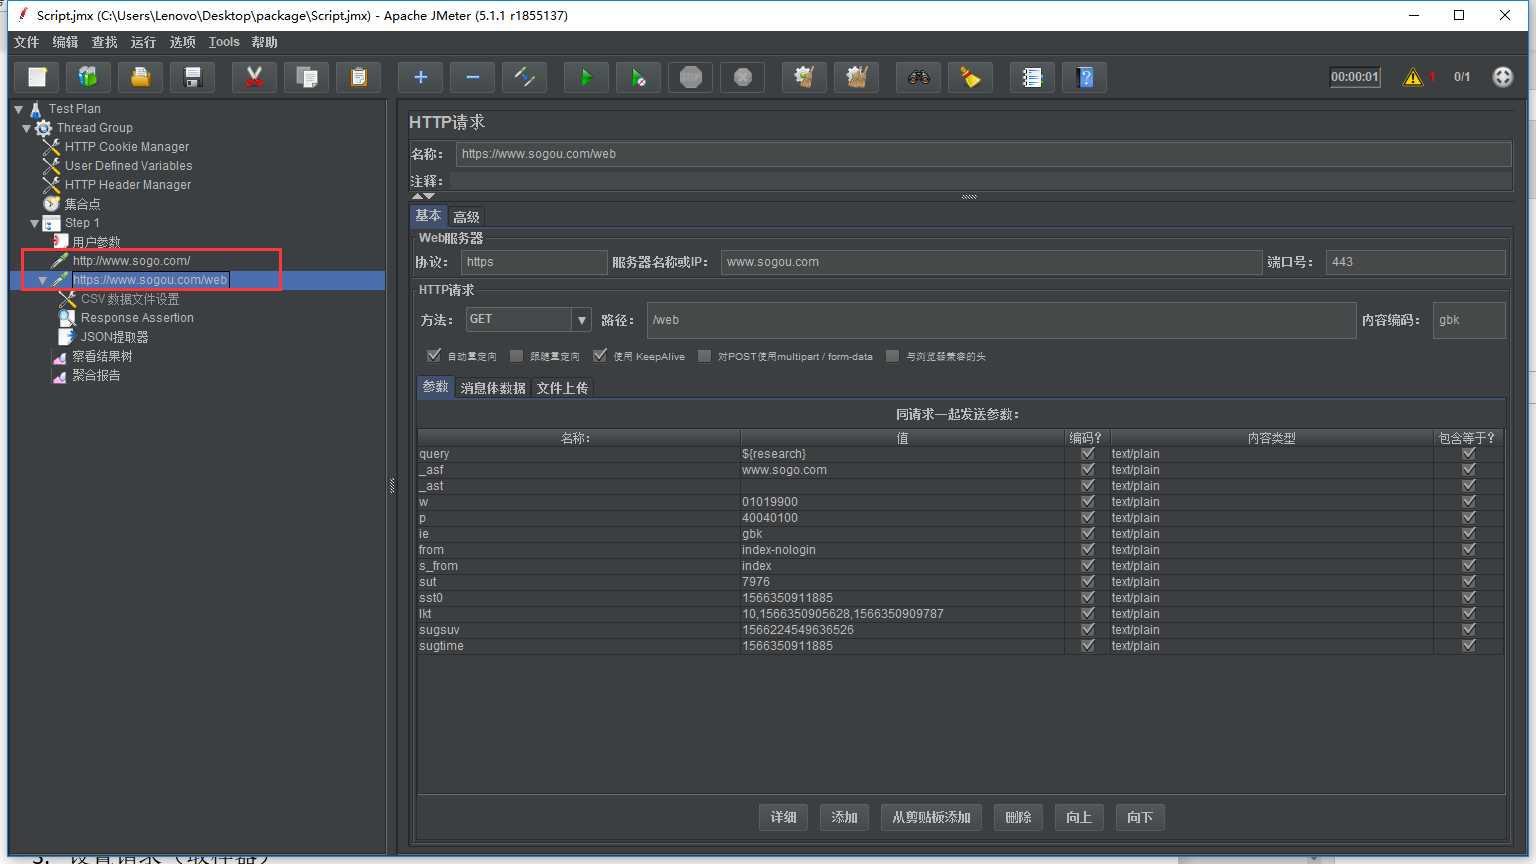The image size is (1536, 864).
Task: Toggle 跟随重定向 checkbox
Action: click(517, 356)
